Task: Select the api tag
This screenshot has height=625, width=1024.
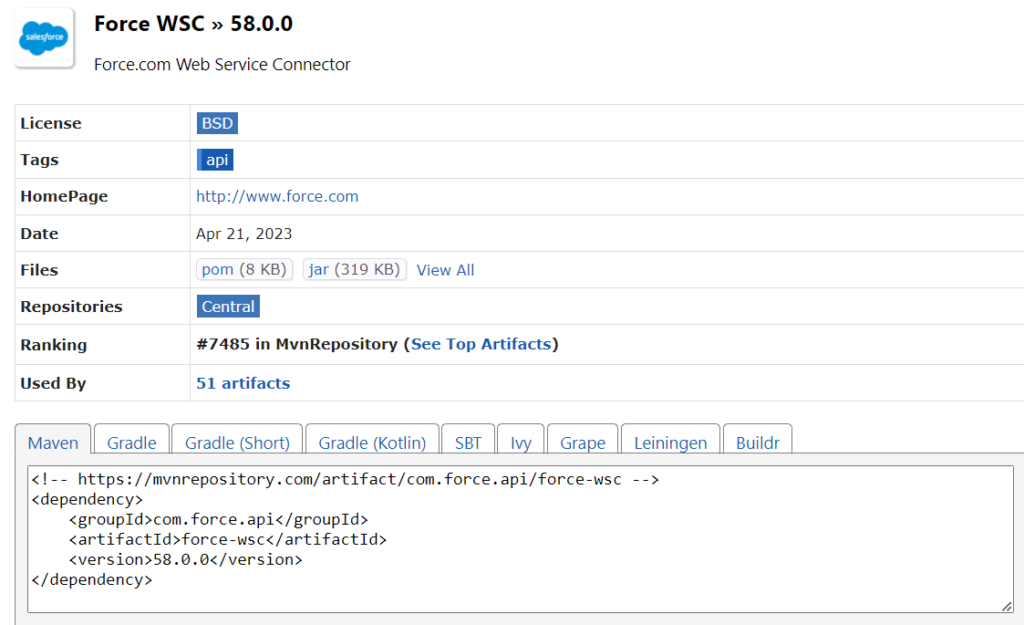Action: click(x=216, y=160)
